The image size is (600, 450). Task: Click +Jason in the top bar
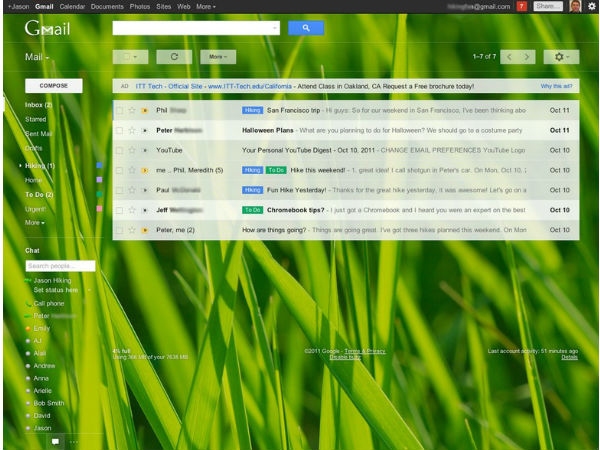[18, 7]
